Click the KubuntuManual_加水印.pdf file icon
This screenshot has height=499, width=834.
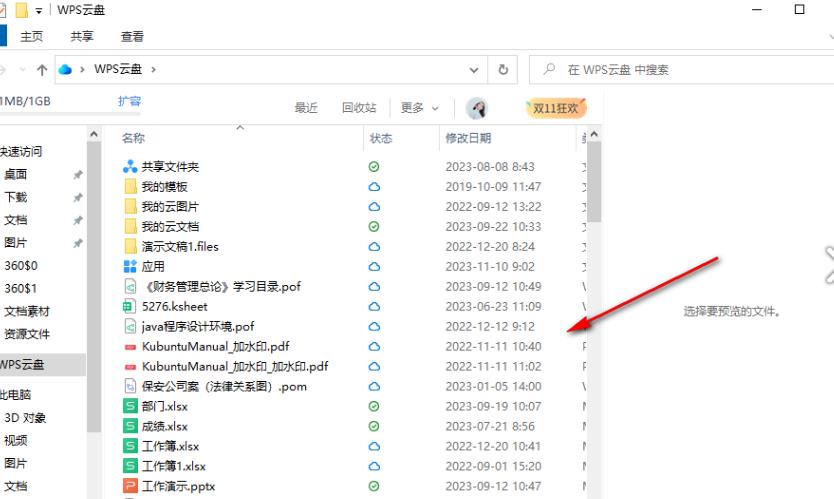(x=130, y=347)
